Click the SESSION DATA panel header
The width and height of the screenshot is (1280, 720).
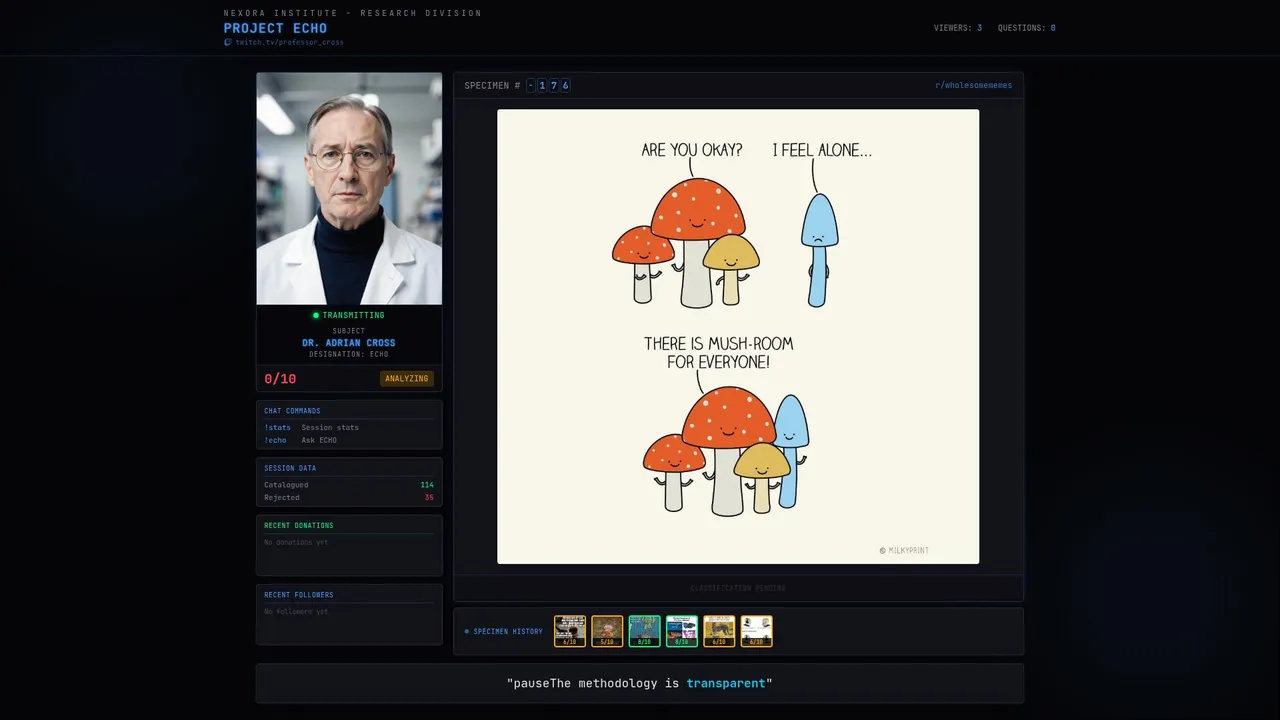pyautogui.click(x=290, y=468)
